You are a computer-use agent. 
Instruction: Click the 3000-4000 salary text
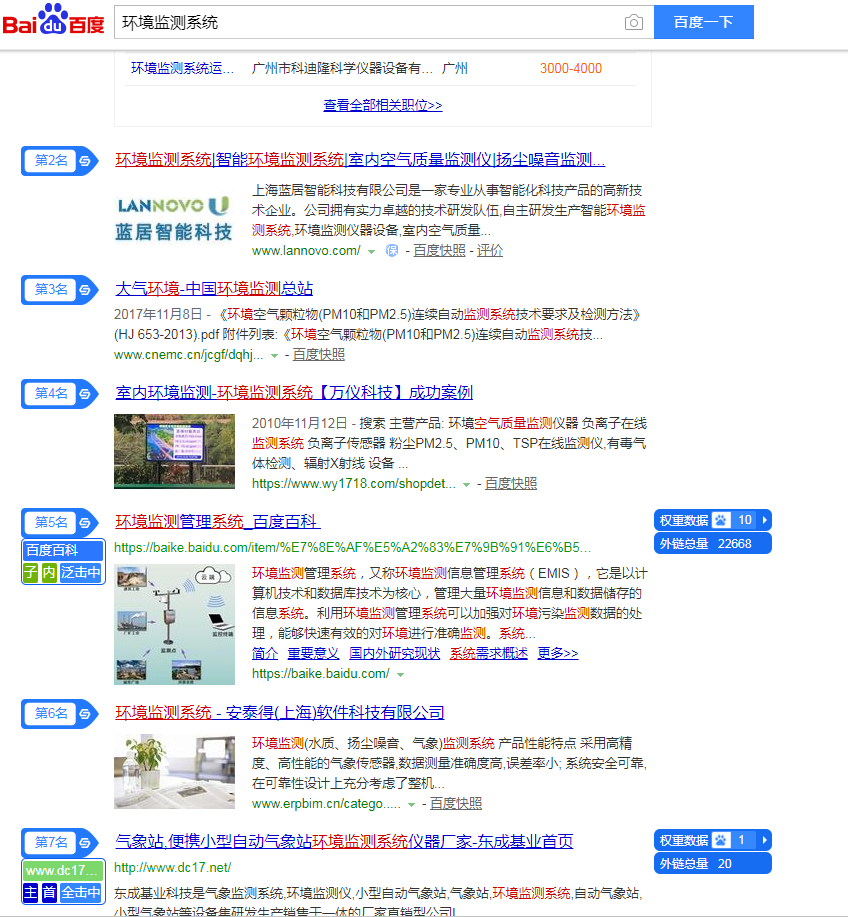(571, 68)
